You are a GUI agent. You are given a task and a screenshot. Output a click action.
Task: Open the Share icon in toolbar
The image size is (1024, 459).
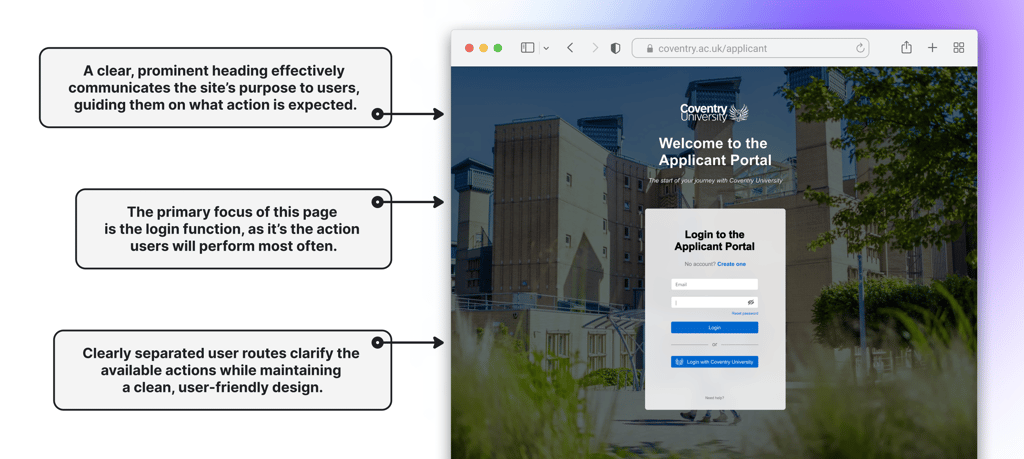tap(906, 47)
